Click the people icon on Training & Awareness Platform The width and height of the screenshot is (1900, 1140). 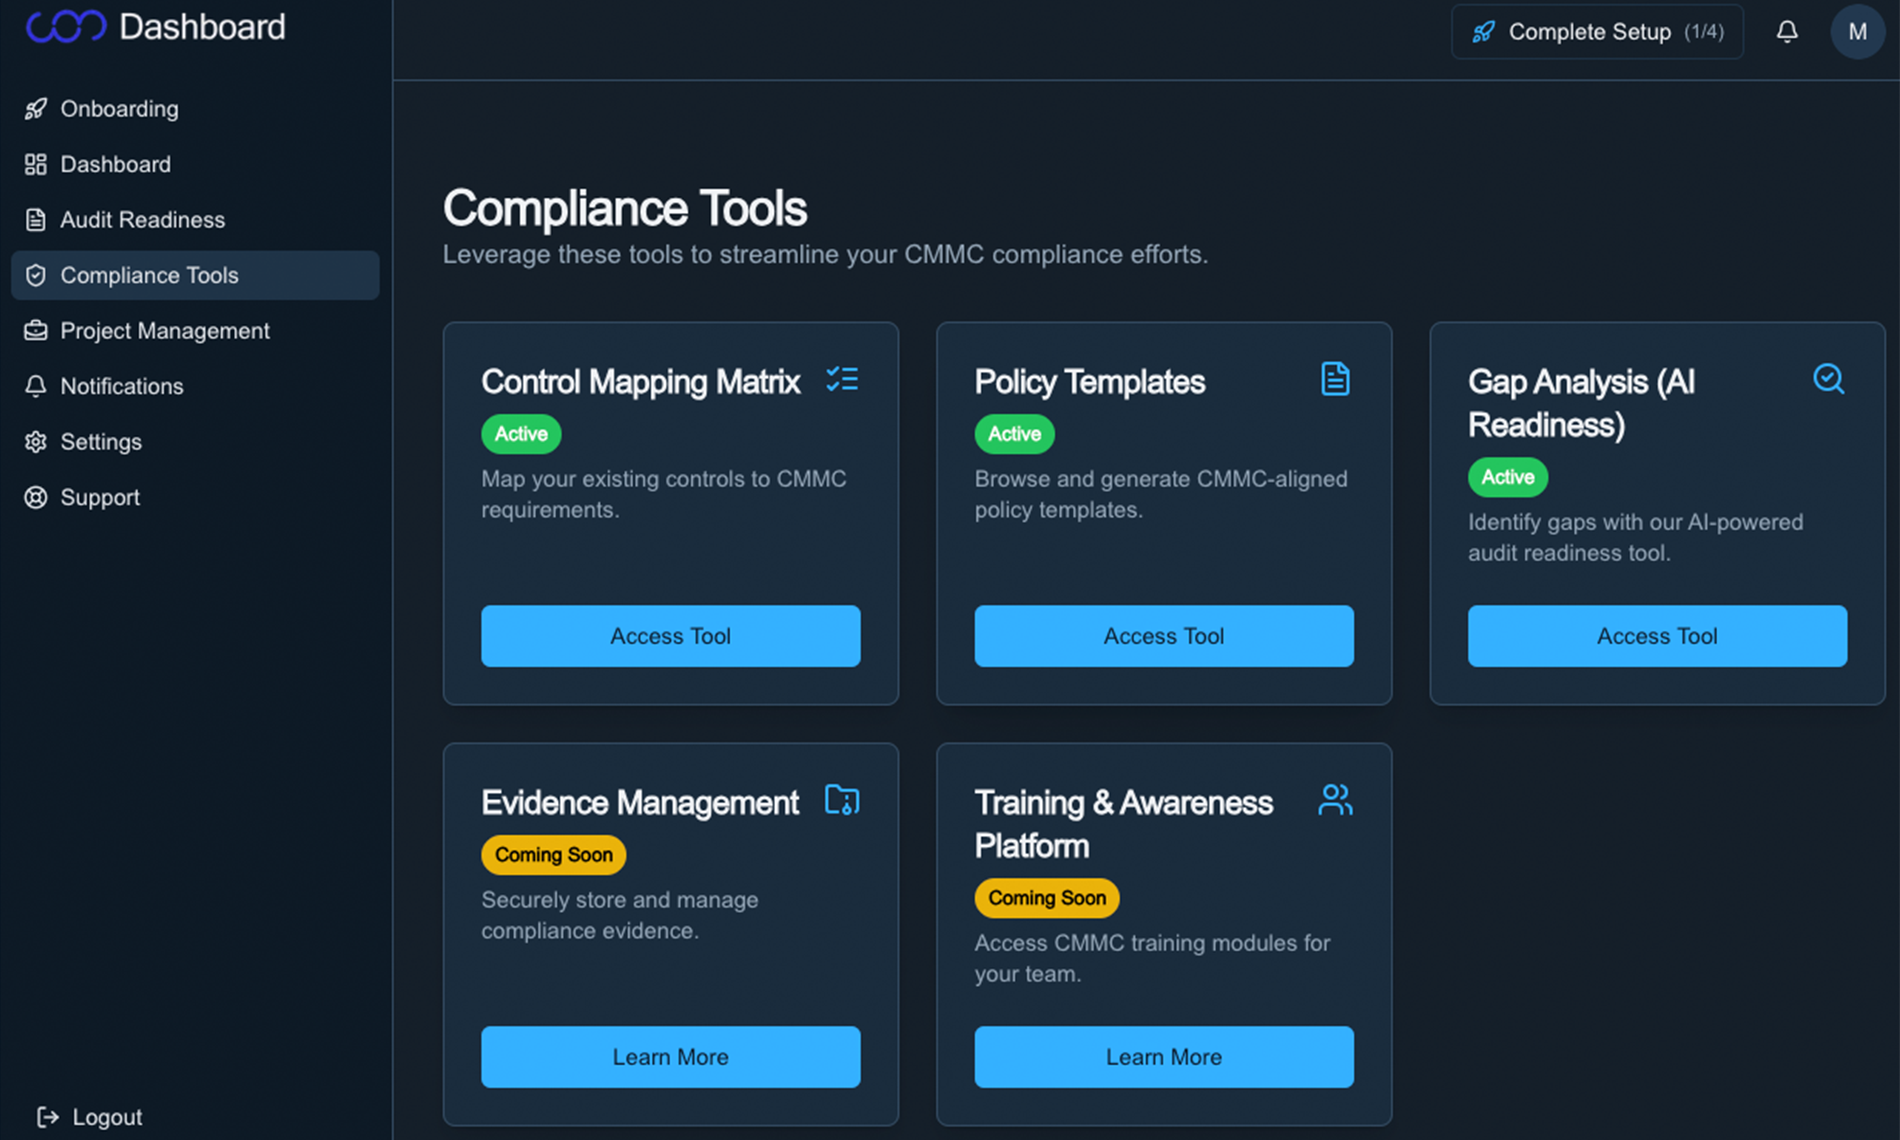click(x=1336, y=799)
